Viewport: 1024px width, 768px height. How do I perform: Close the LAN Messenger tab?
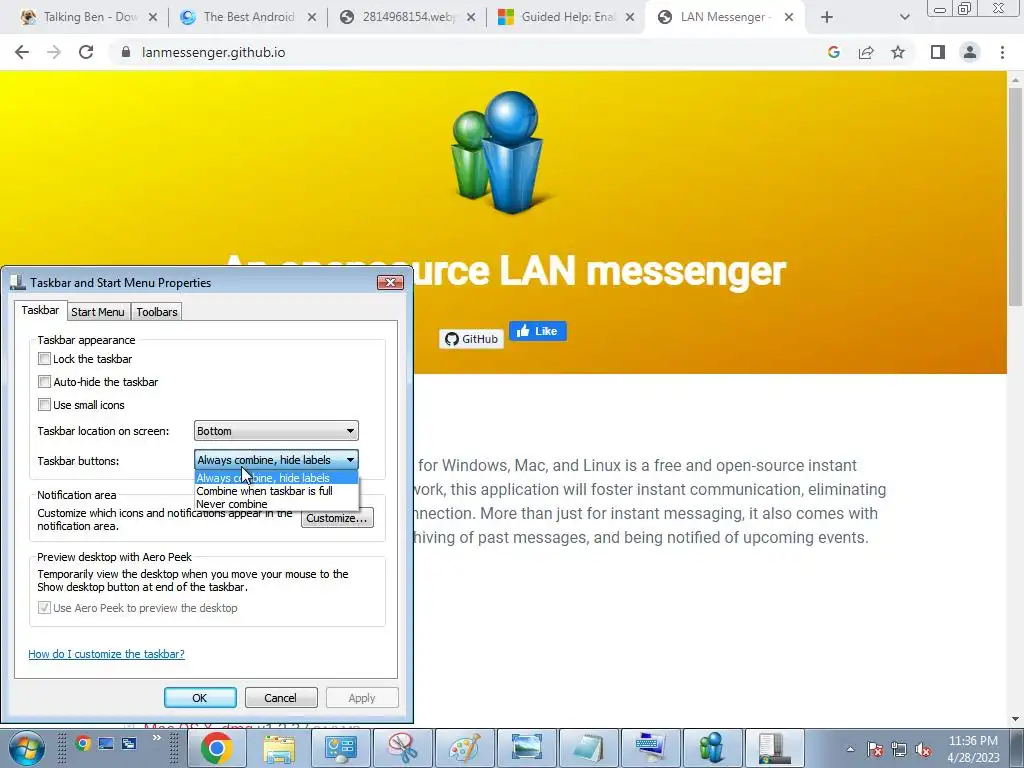[x=789, y=18]
